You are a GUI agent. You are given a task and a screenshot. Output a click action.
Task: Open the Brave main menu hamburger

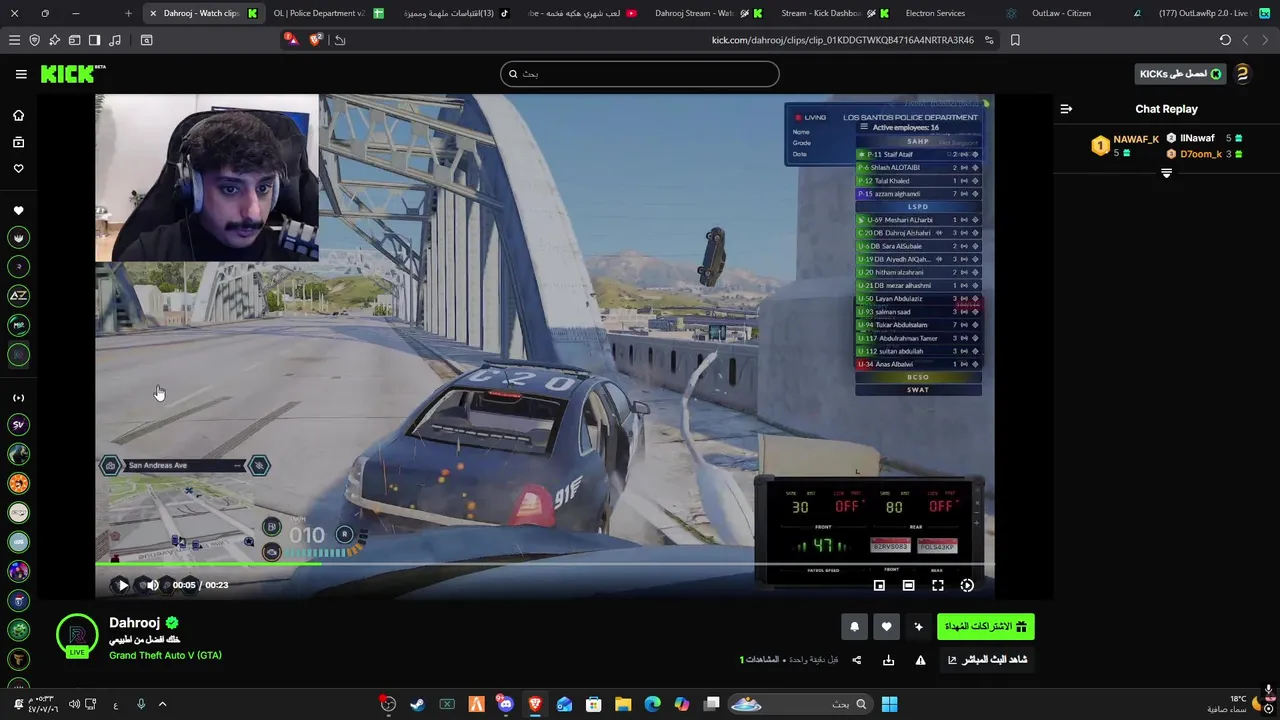14,40
